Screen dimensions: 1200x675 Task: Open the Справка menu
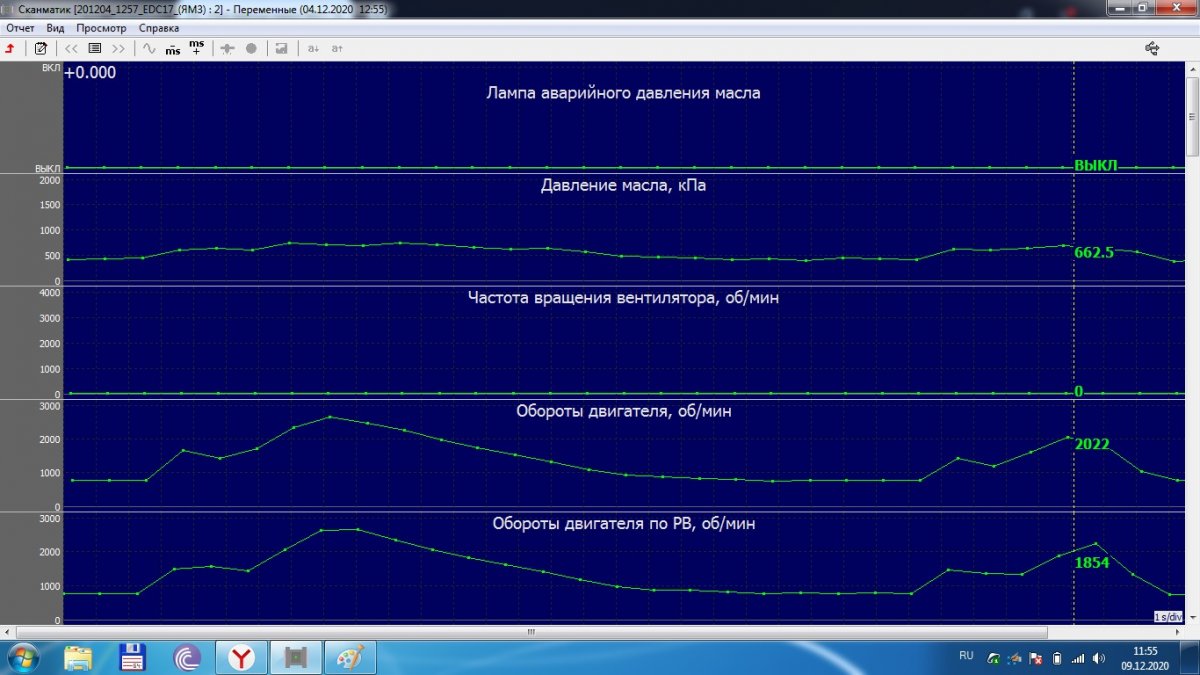(158, 28)
